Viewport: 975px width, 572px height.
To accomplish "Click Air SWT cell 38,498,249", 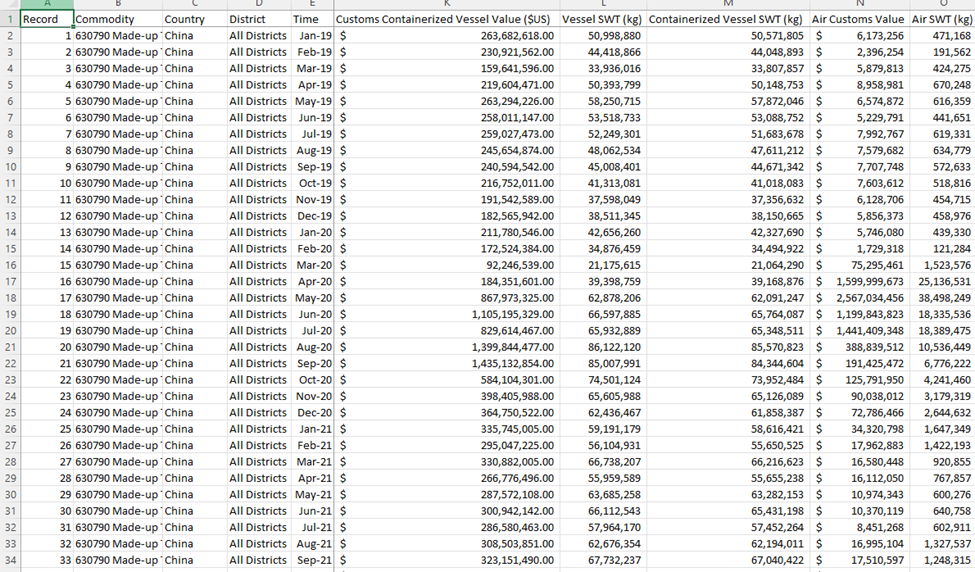I will coord(942,298).
